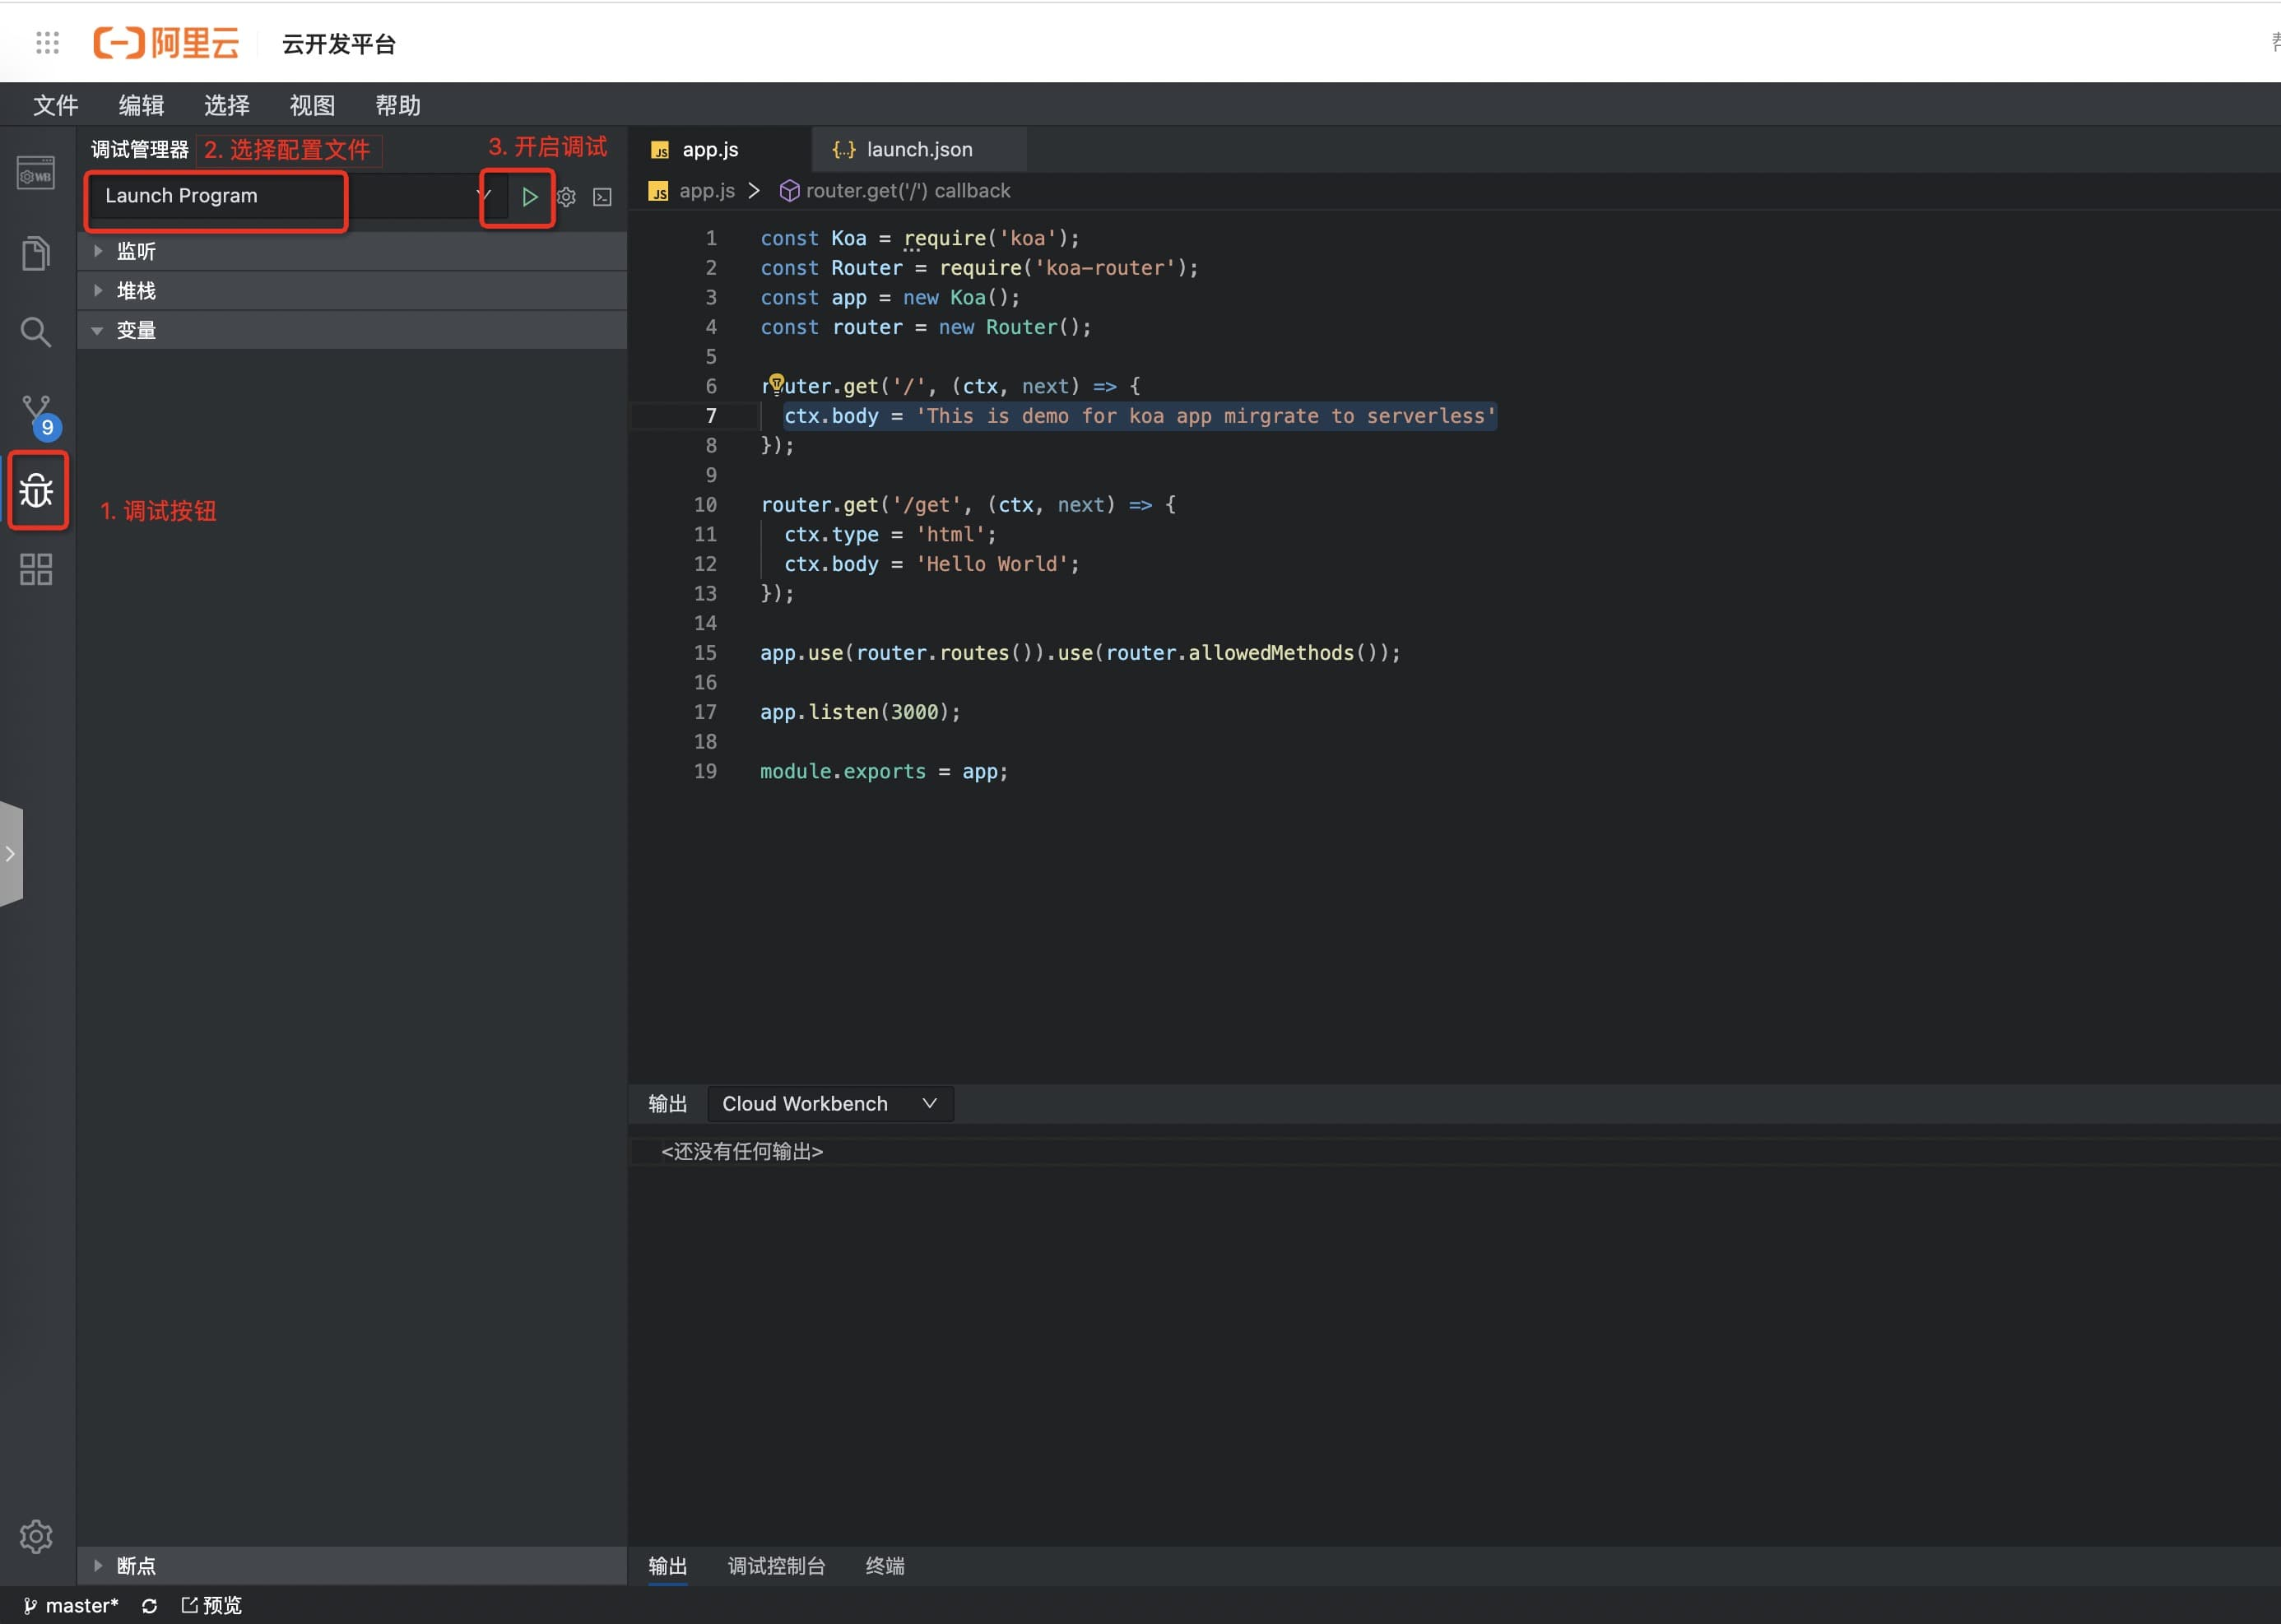Expand the 断点 section

352,1565
